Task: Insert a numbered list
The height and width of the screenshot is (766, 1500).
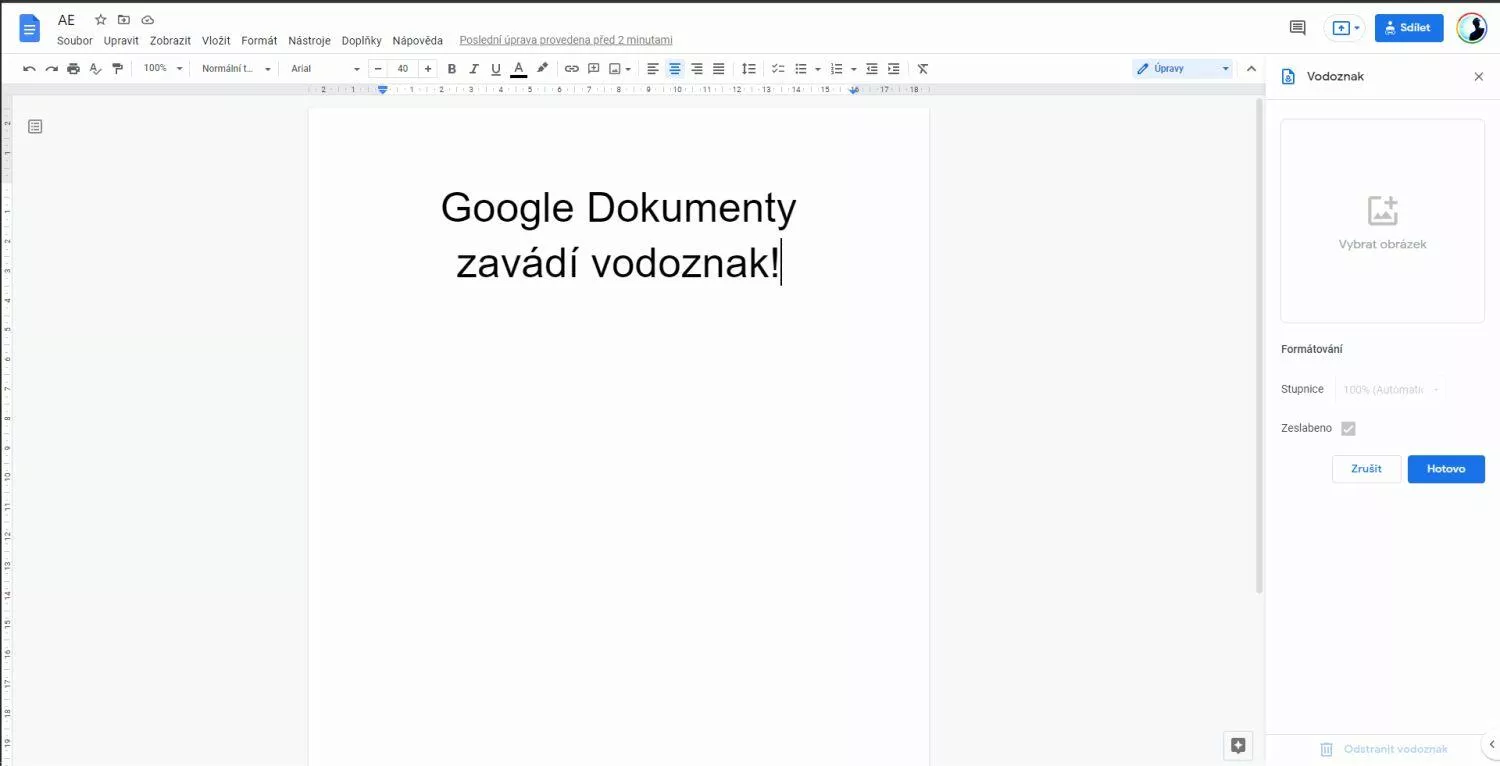Action: 837,69
